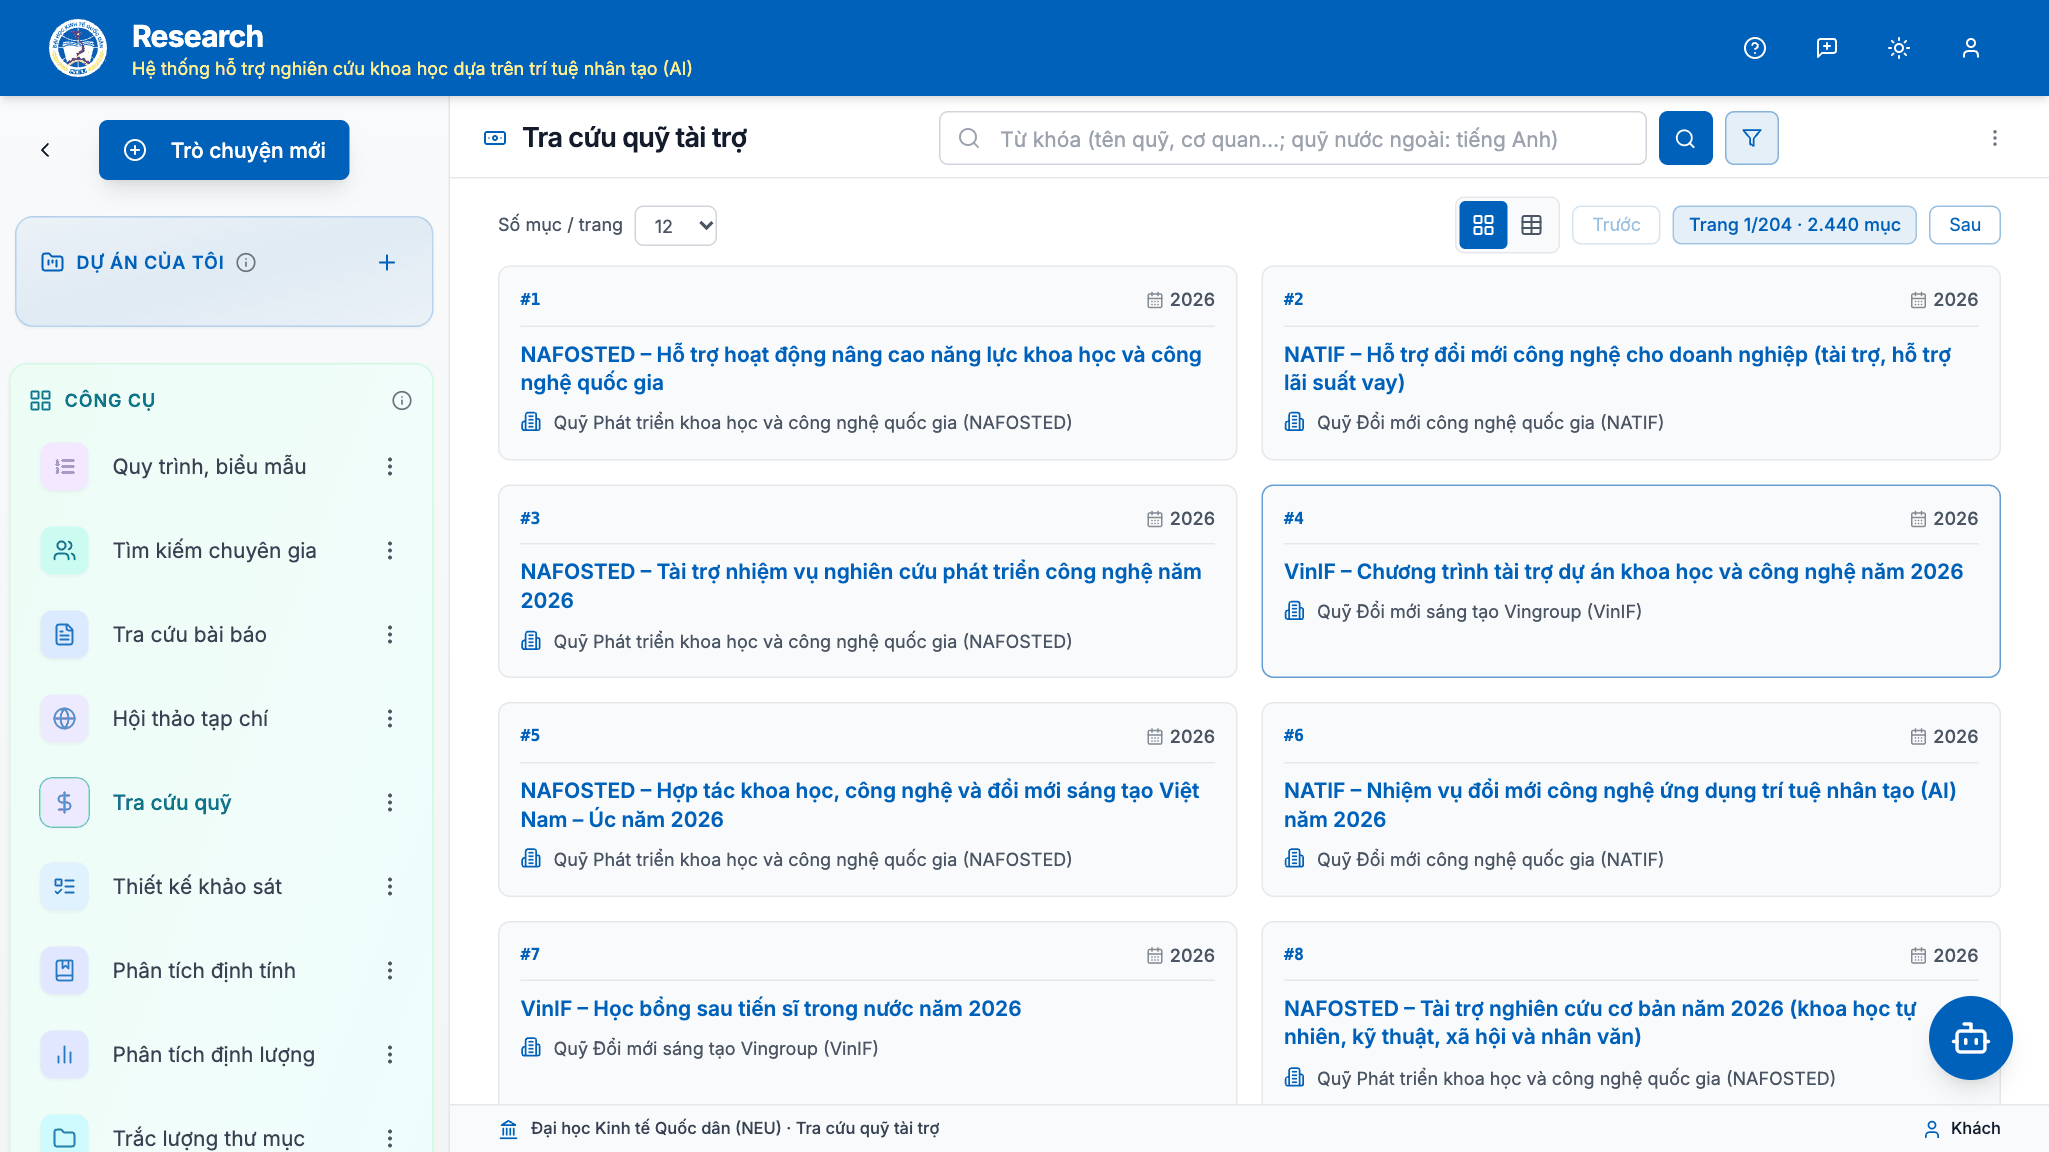
Task: Start a new chat with Trò chuyện mới
Action: pyautogui.click(x=224, y=150)
